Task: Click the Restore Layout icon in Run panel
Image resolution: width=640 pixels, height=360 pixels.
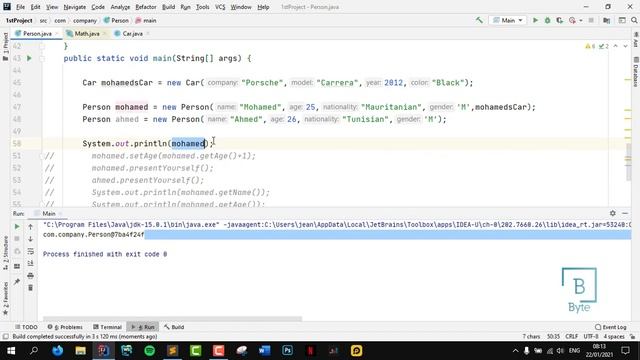Action: pyautogui.click(x=17, y=266)
